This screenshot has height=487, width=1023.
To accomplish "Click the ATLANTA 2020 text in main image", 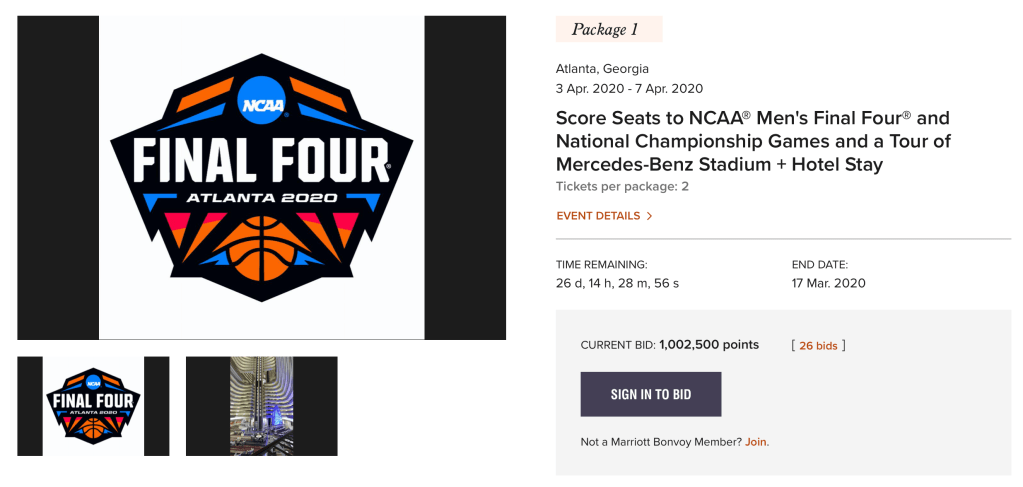I will [262, 197].
